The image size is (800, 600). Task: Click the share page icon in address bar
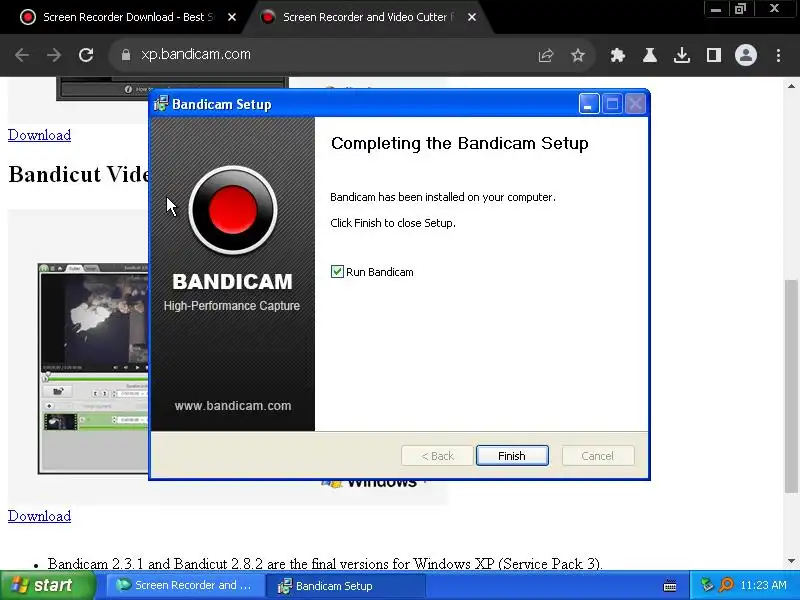coord(545,55)
